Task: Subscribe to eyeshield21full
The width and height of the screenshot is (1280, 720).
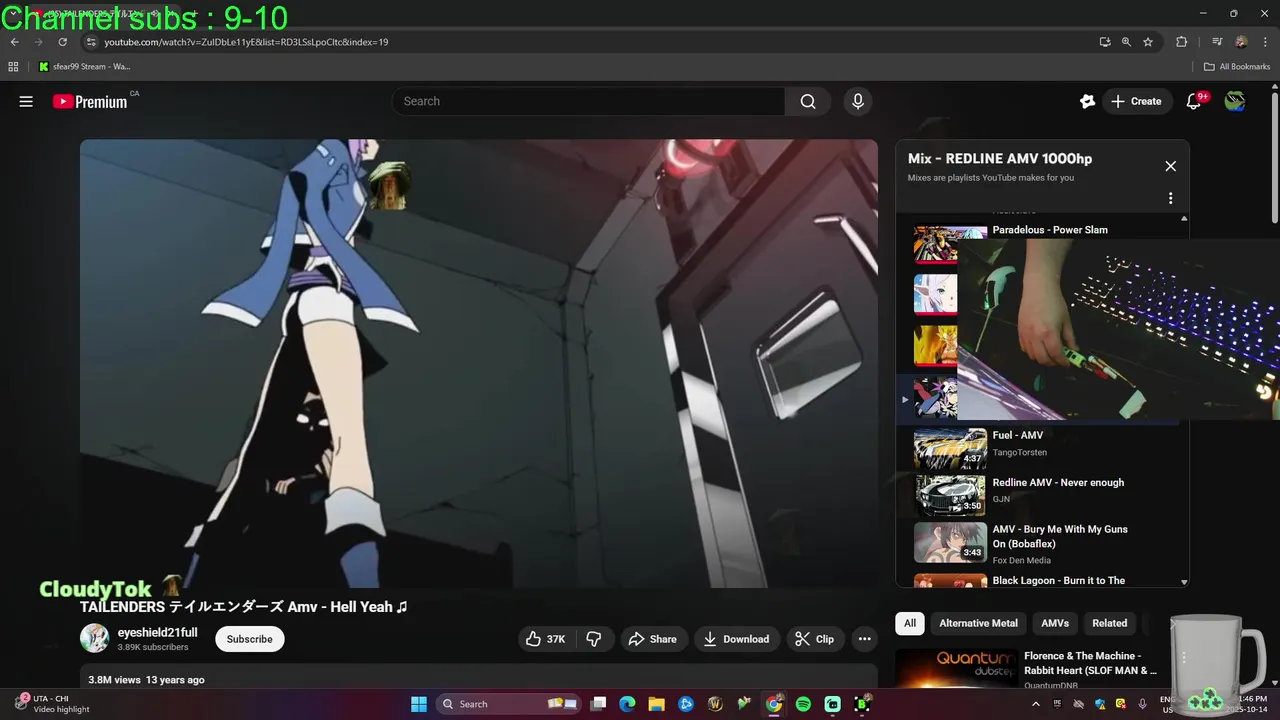Action: 249,639
